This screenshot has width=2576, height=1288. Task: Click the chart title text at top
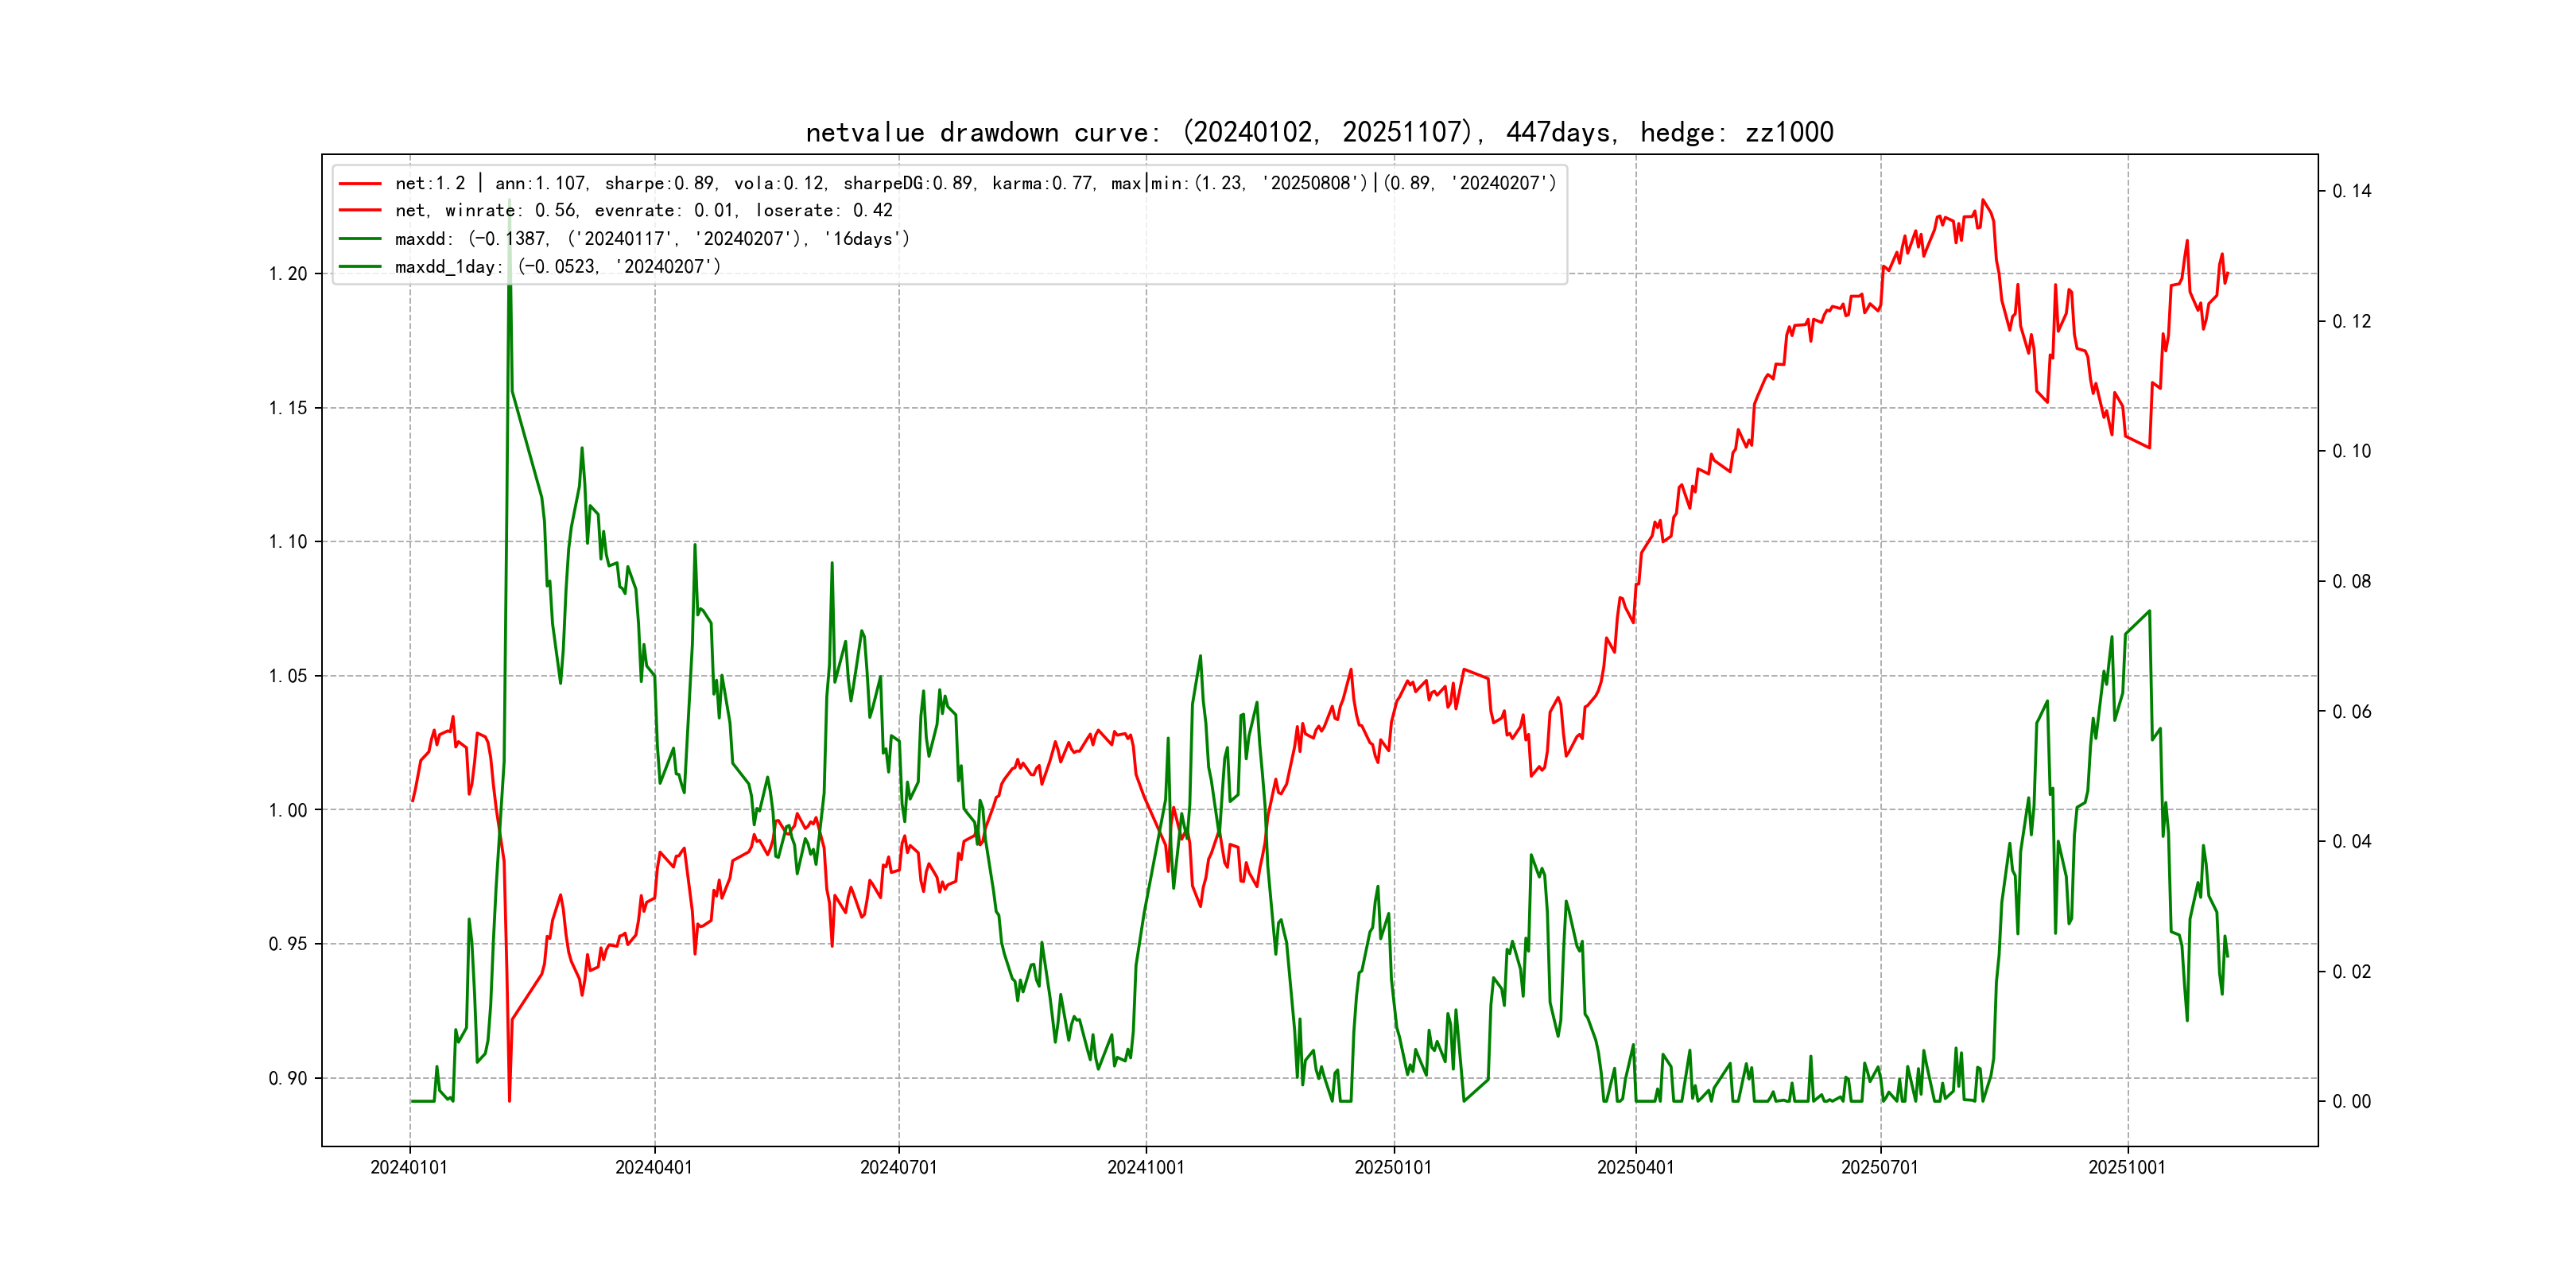tap(1319, 132)
